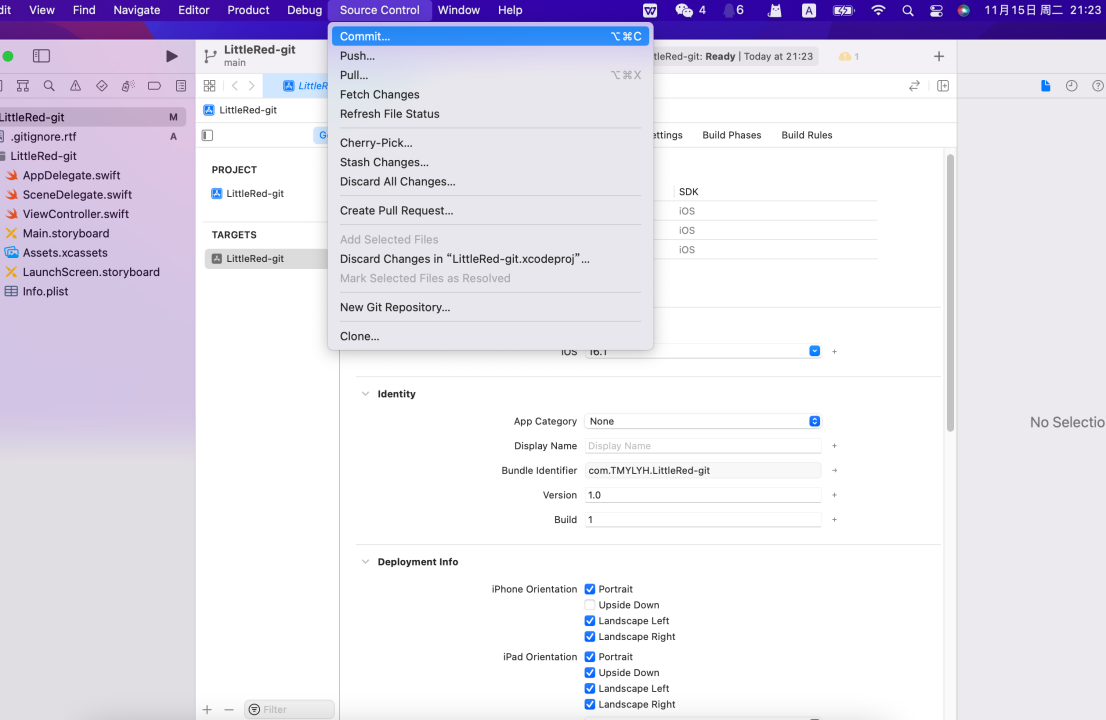
Task: Click the Filter field below targets
Action: 289,709
